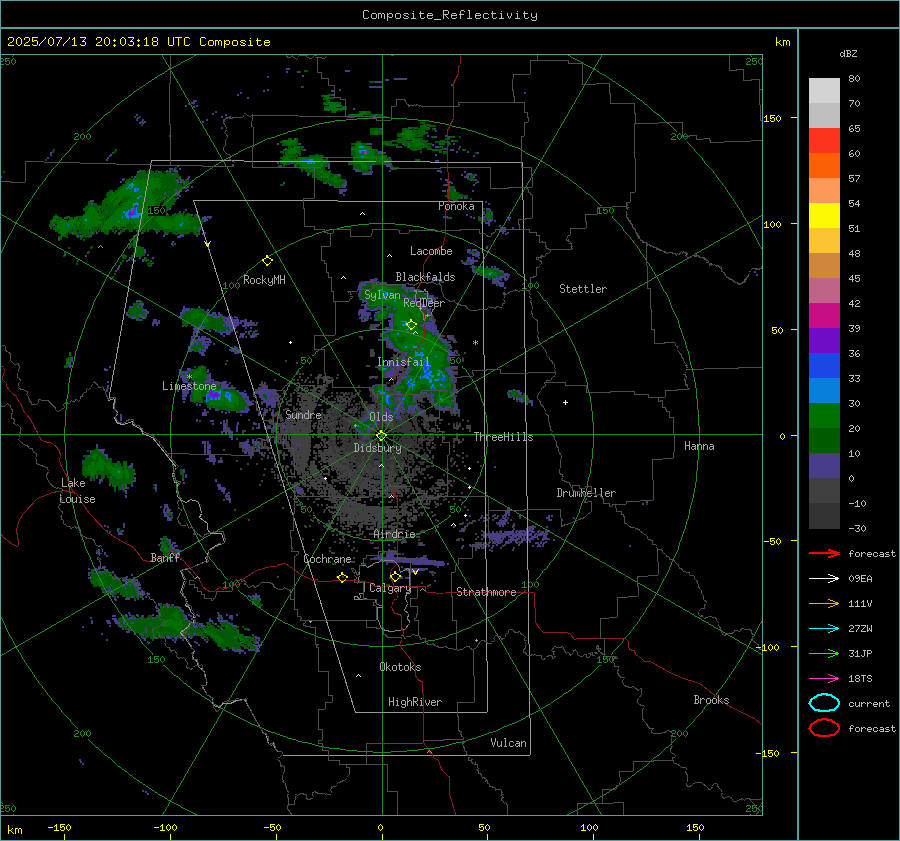The image size is (900, 841).
Task: Click the Cochrane town label
Action: tap(327, 559)
